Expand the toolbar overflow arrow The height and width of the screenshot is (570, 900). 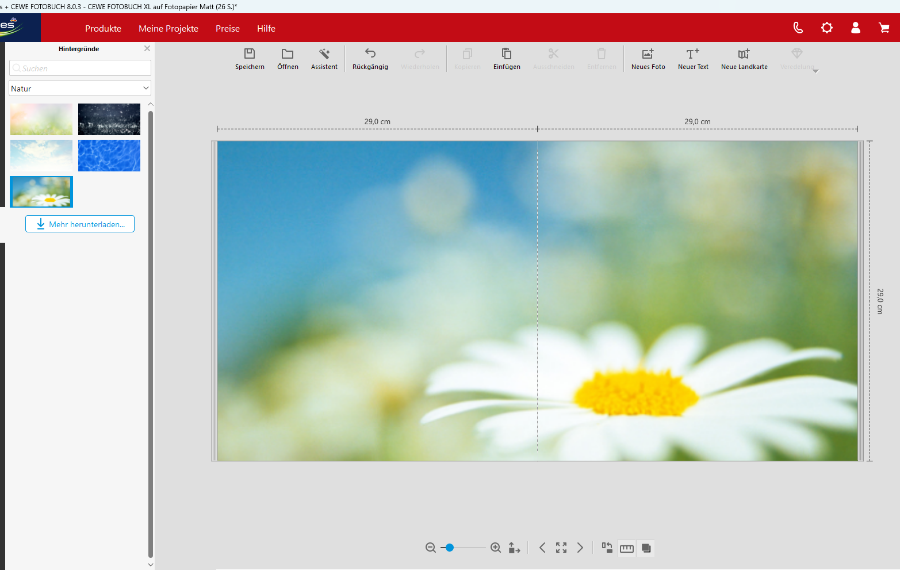[x=815, y=71]
